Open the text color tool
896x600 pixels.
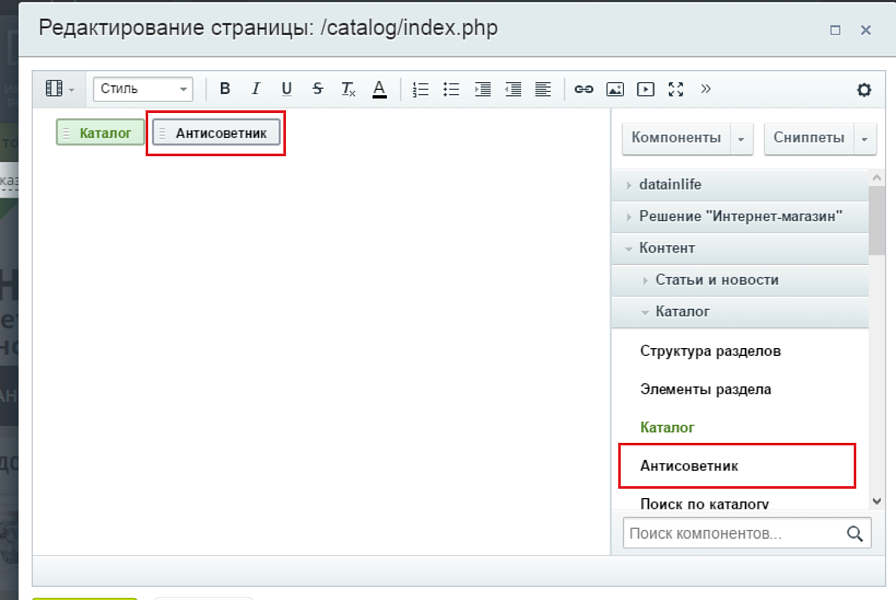[x=379, y=89]
